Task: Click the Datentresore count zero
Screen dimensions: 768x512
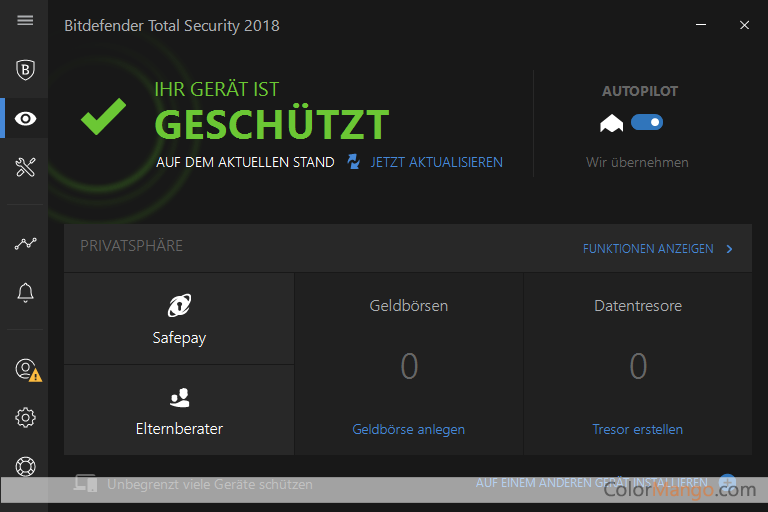Action: pyautogui.click(x=638, y=366)
